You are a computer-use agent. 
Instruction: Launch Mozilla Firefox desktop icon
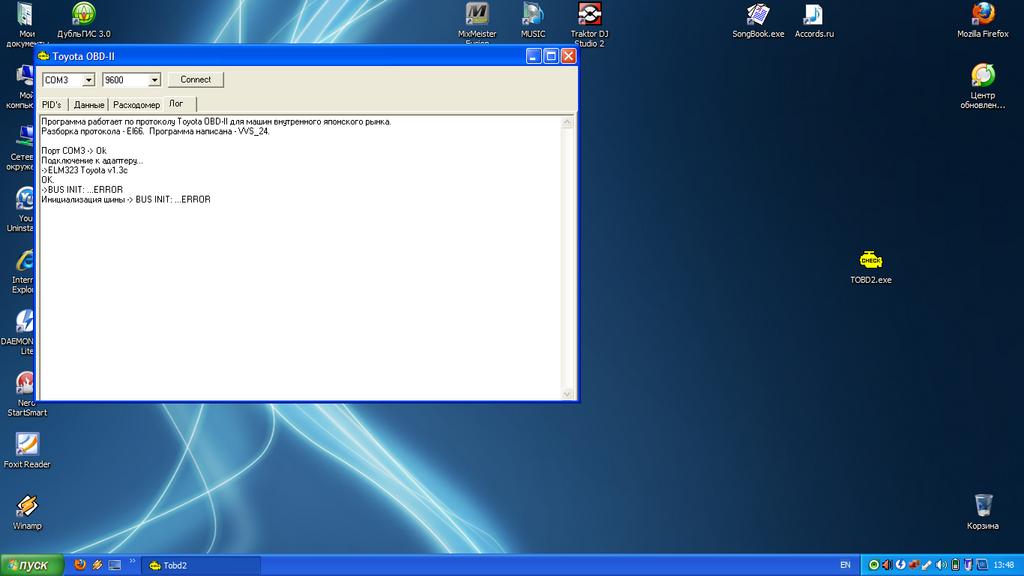[983, 14]
